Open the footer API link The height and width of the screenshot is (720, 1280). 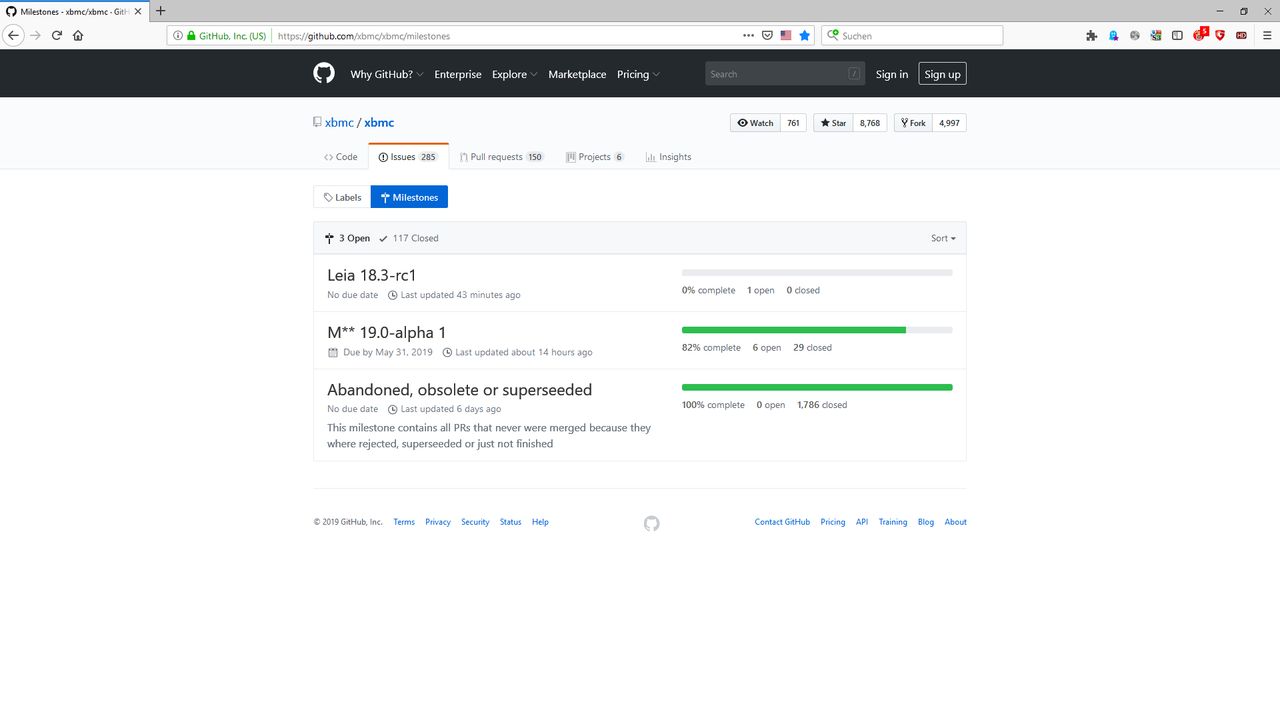862,522
